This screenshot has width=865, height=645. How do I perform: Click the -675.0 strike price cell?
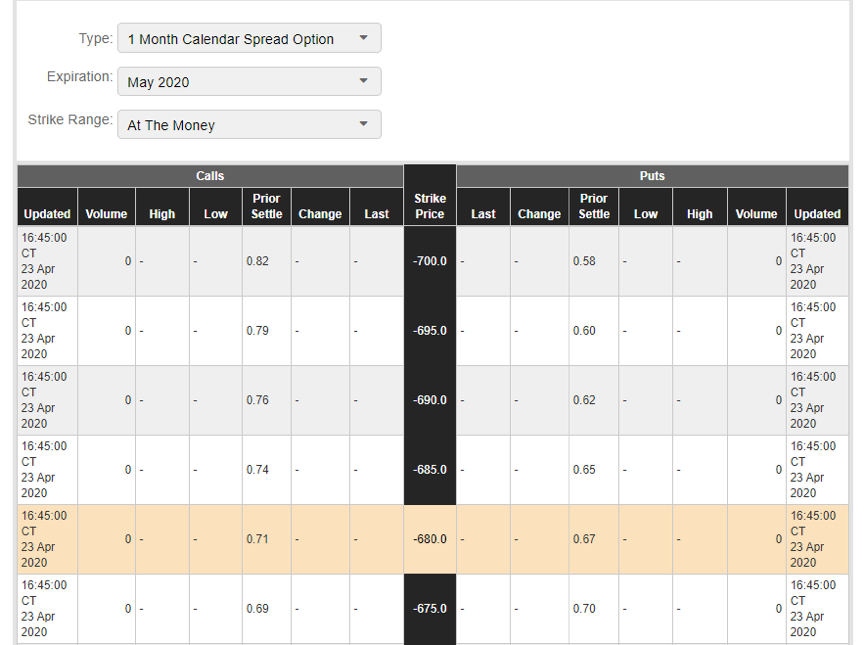pyautogui.click(x=430, y=609)
